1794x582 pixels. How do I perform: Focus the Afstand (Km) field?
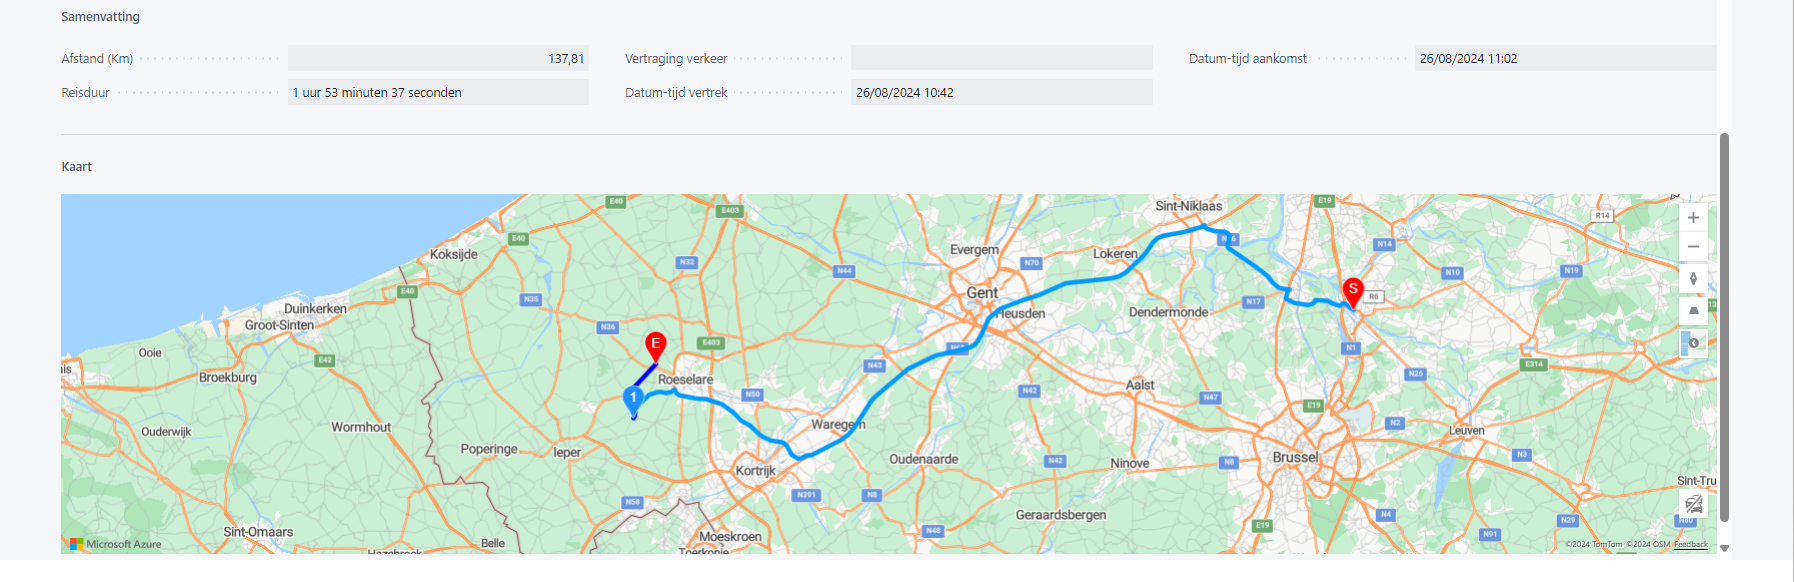click(x=438, y=58)
